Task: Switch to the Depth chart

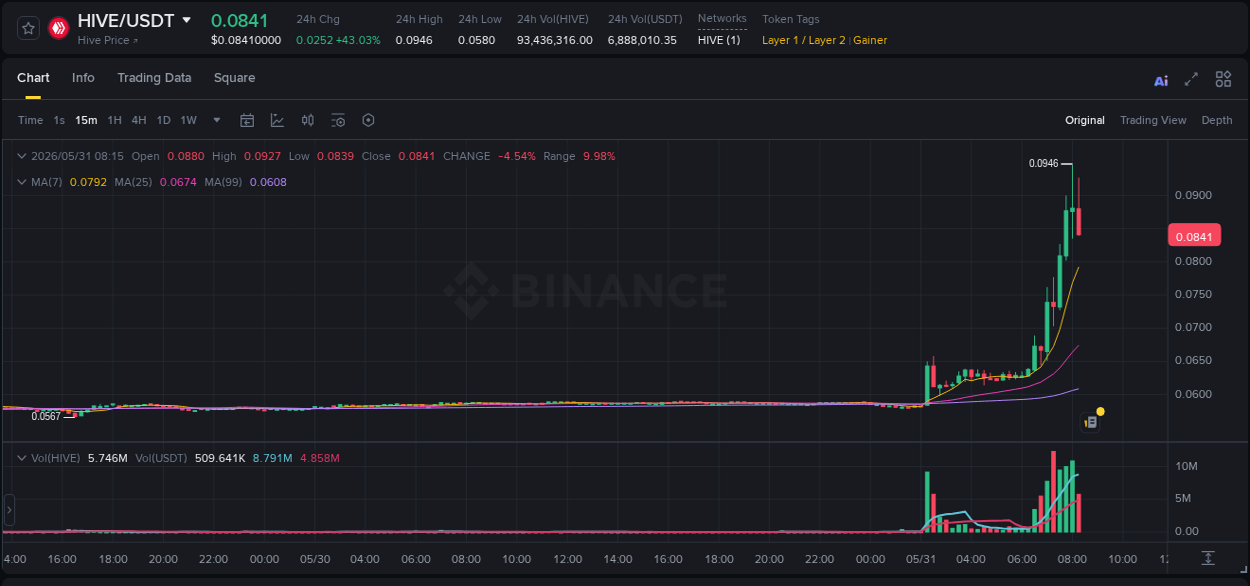Action: 1217,120
